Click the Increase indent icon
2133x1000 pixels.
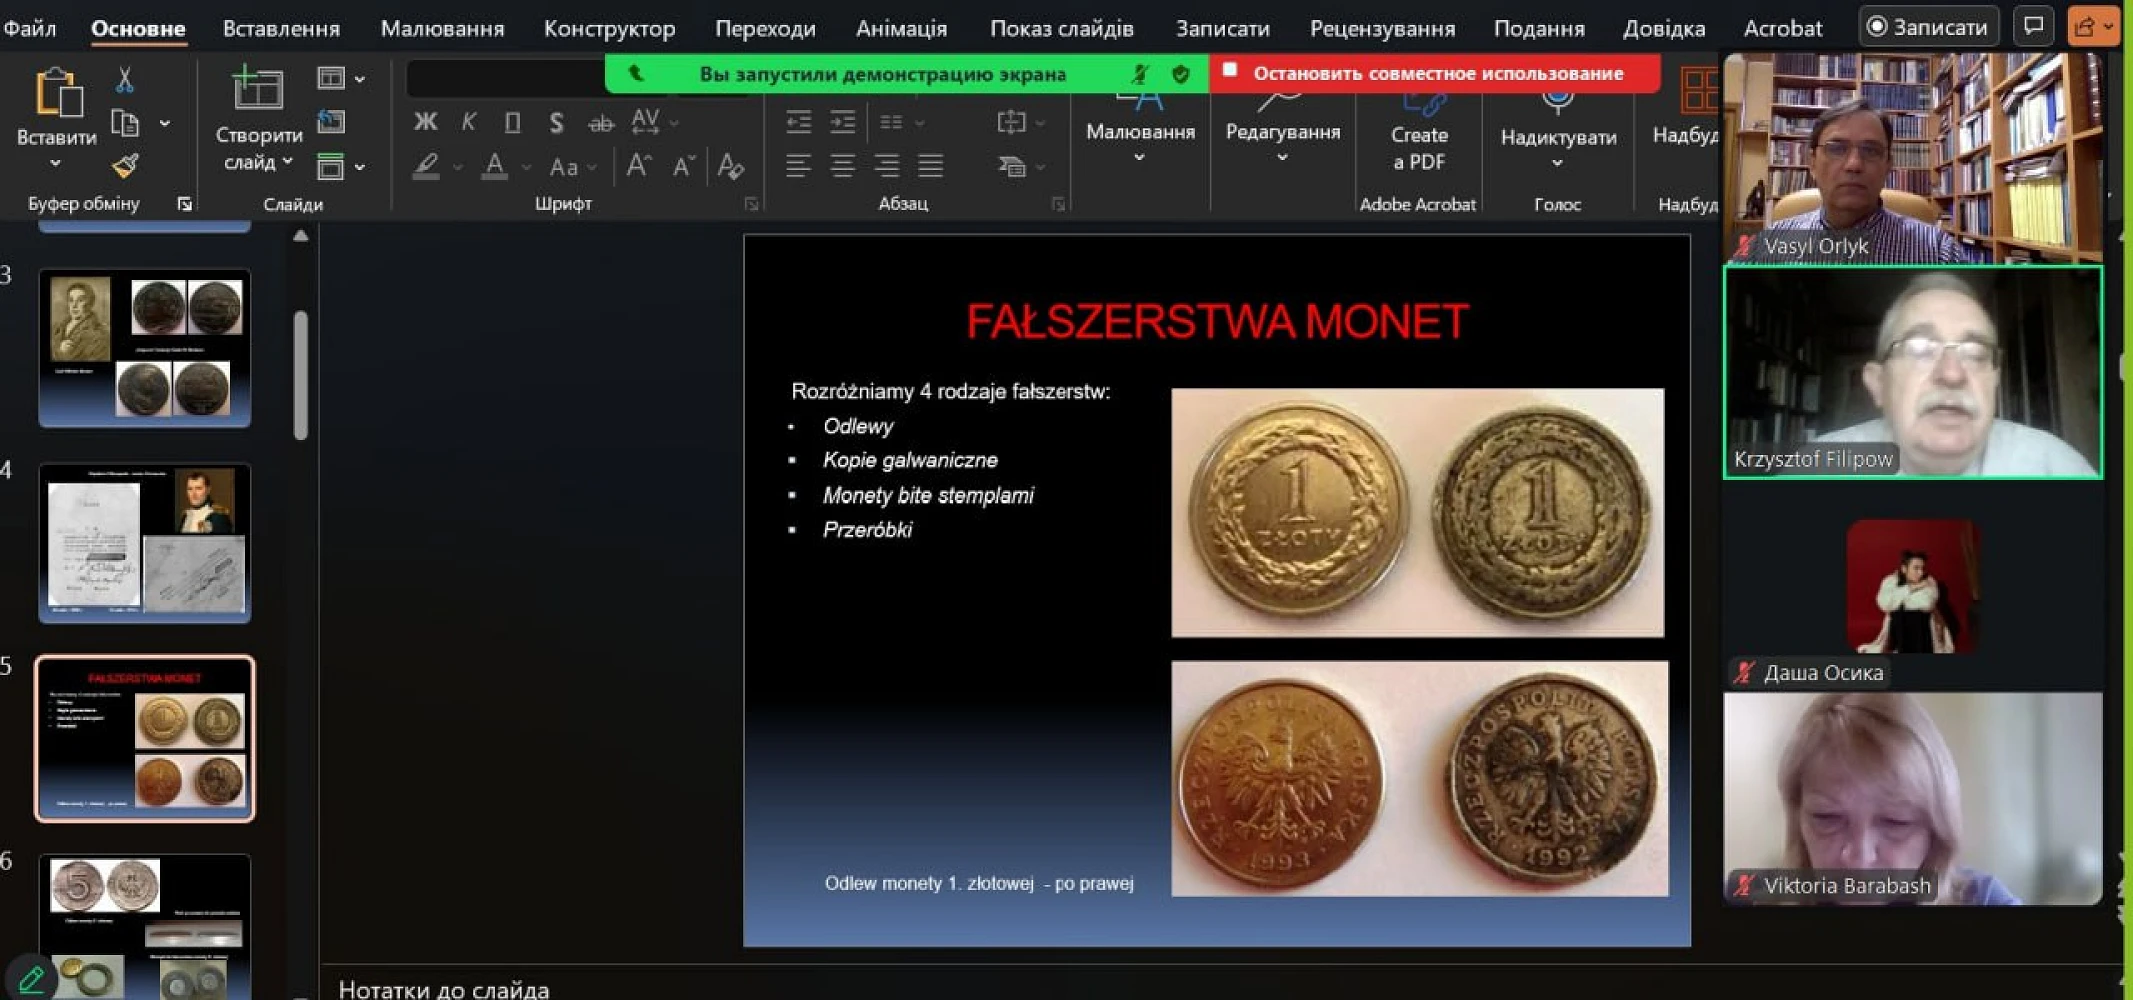(x=842, y=122)
